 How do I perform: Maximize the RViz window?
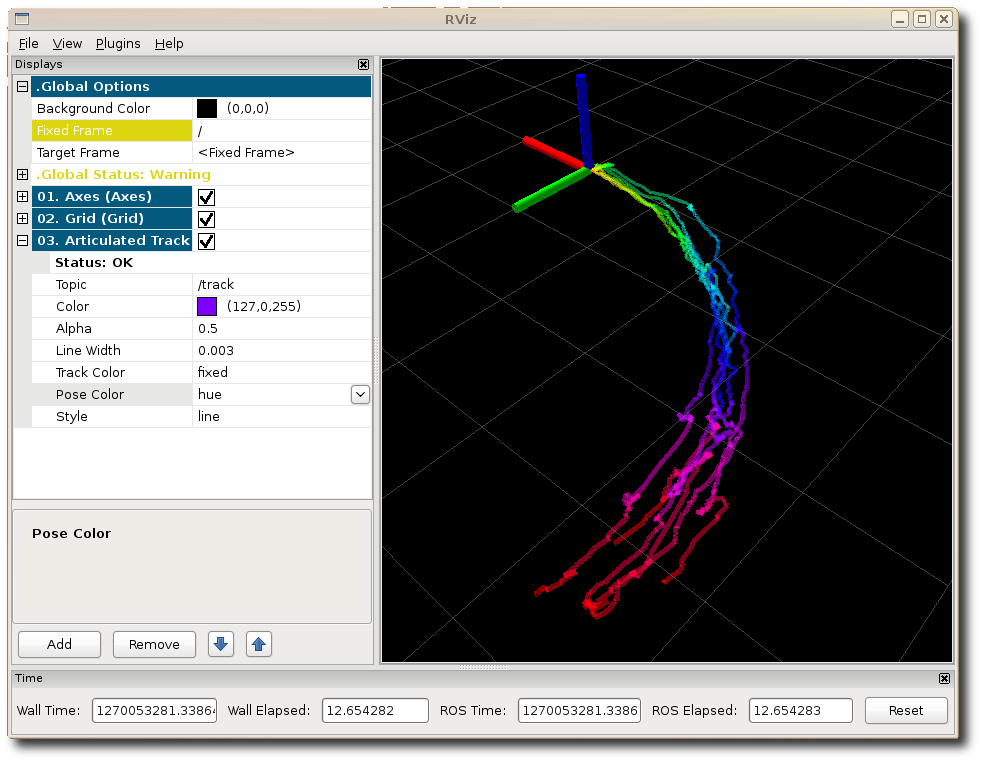point(922,19)
